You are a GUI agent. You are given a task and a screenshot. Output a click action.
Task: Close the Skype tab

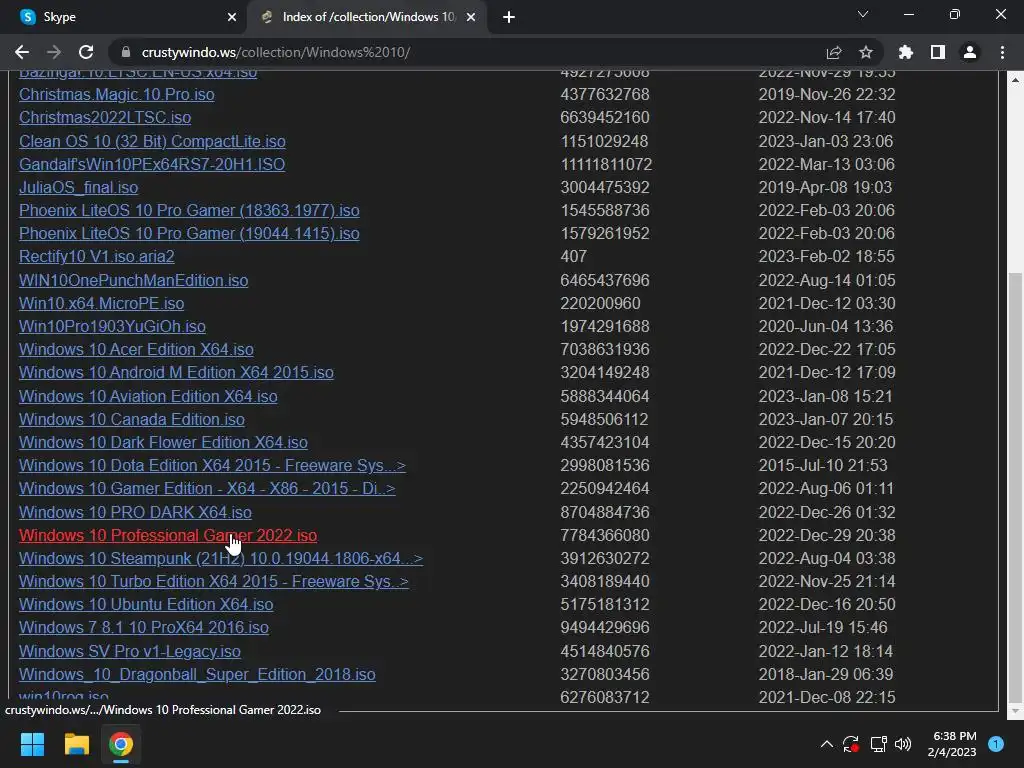[x=231, y=17]
